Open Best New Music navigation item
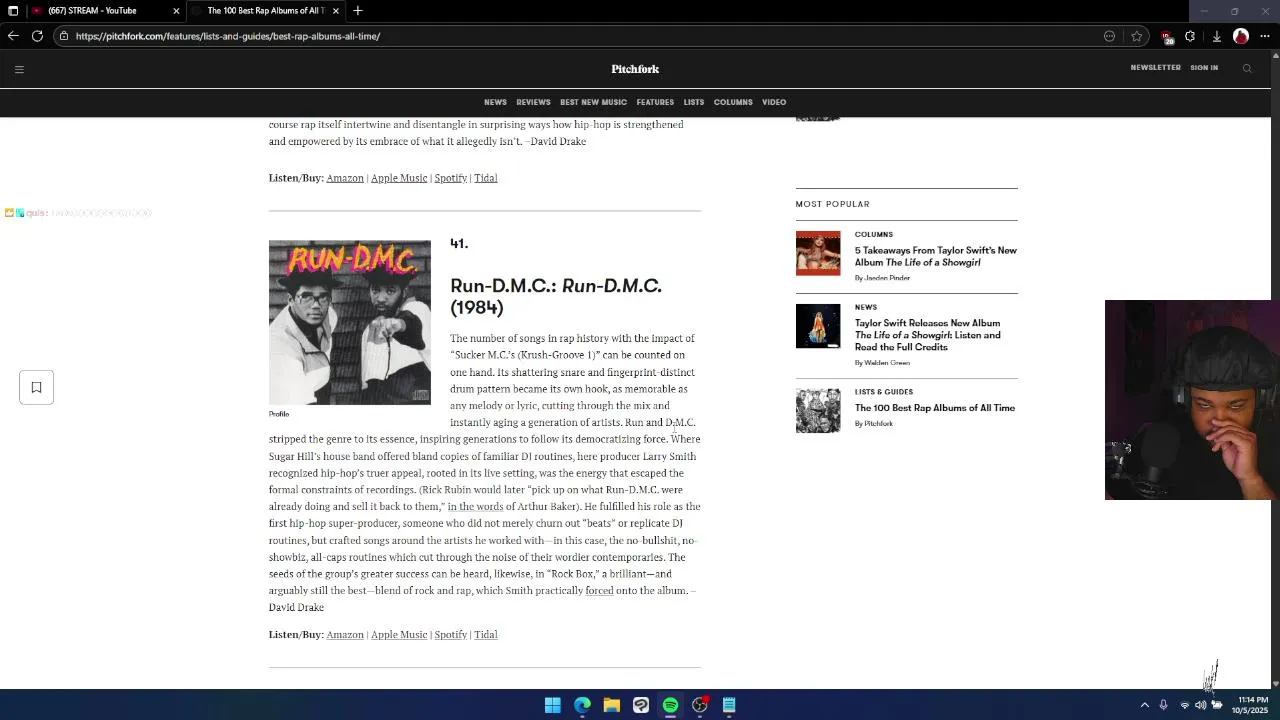This screenshot has width=1280, height=720. click(593, 102)
